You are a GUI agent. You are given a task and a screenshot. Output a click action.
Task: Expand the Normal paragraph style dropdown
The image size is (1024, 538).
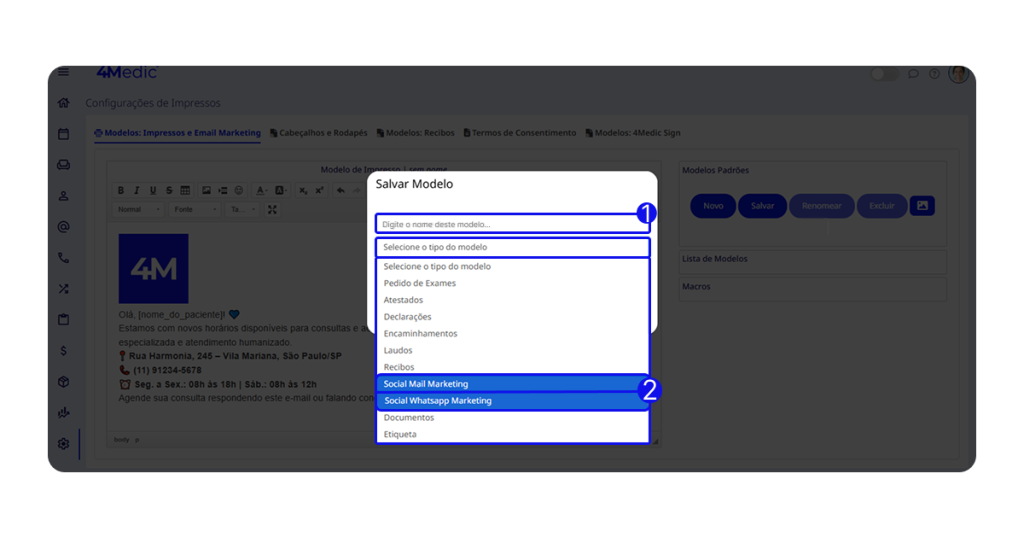pyautogui.click(x=138, y=210)
